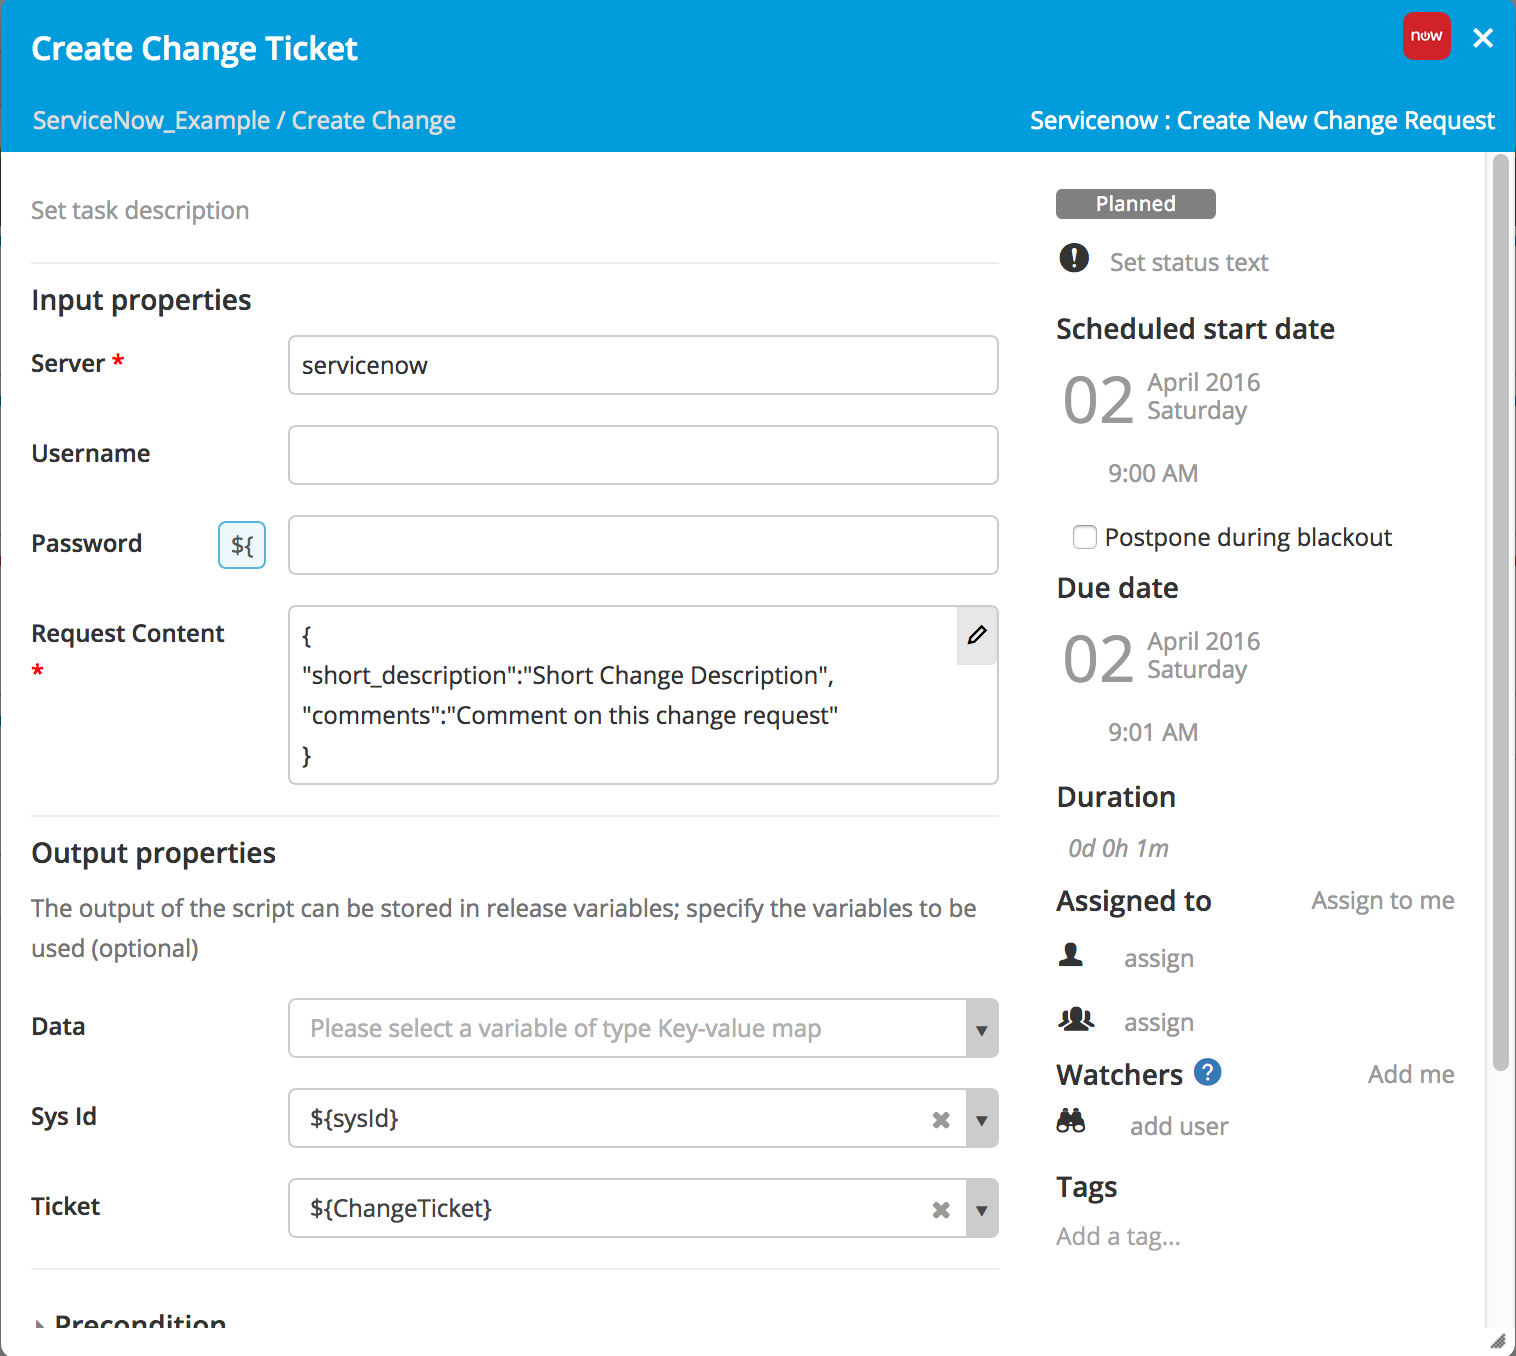Click inside the Request Content textarea

click(643, 695)
